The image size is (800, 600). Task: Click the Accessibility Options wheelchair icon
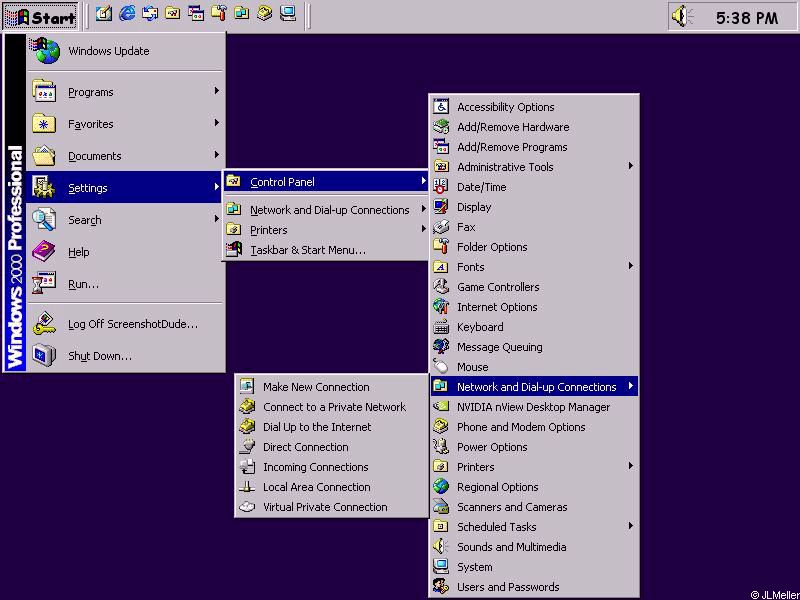coord(441,107)
